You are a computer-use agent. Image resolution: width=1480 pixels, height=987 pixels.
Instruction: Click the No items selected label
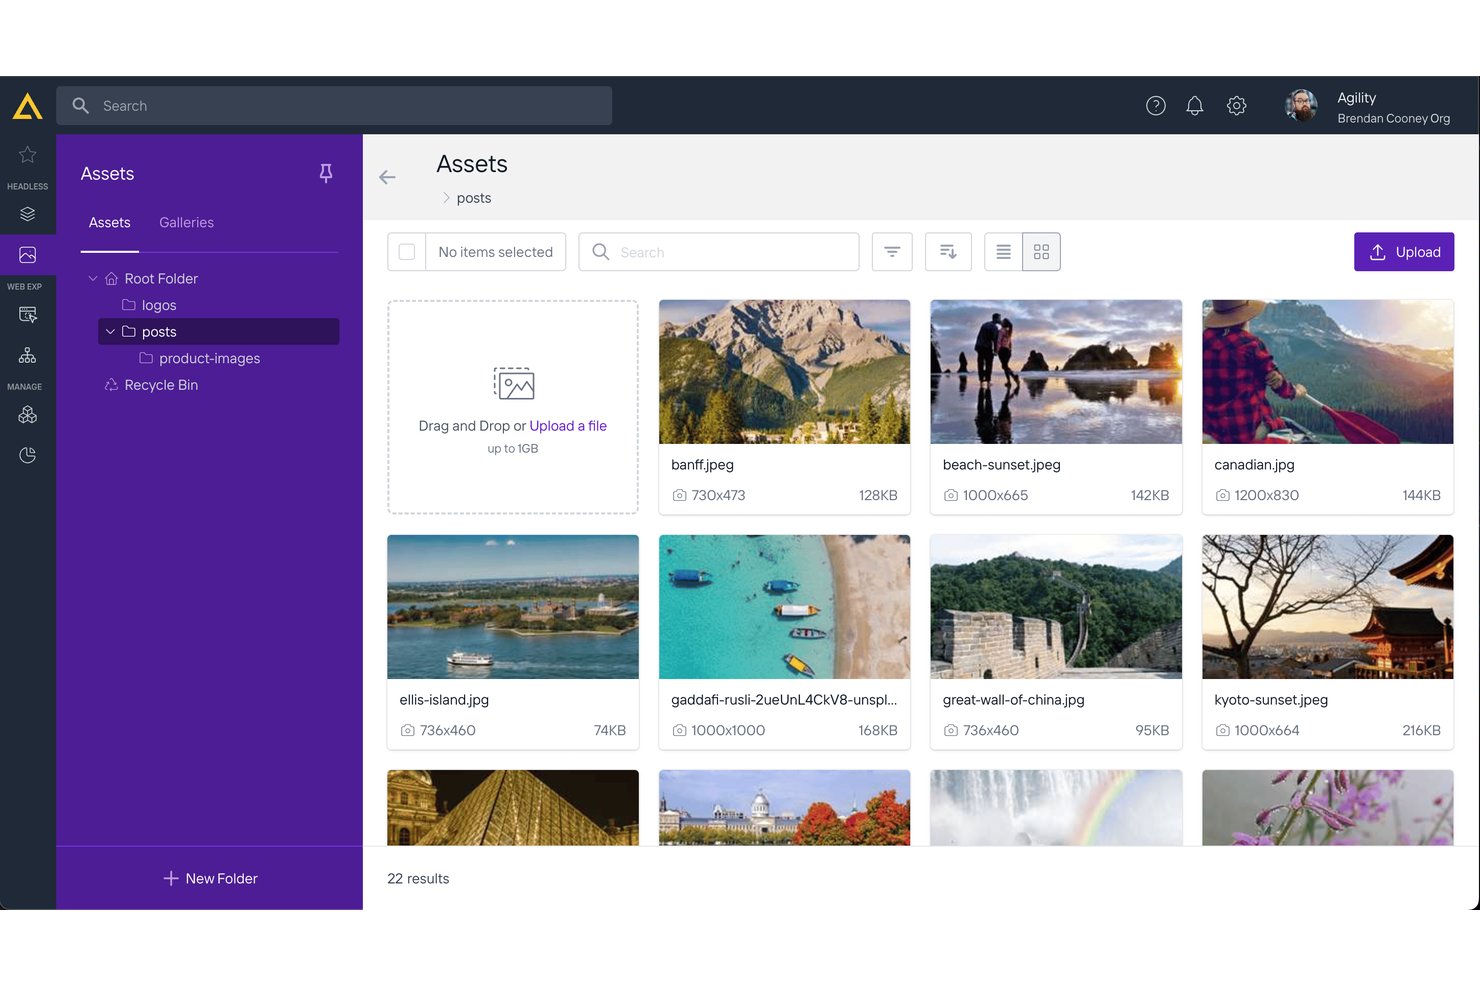pos(496,252)
